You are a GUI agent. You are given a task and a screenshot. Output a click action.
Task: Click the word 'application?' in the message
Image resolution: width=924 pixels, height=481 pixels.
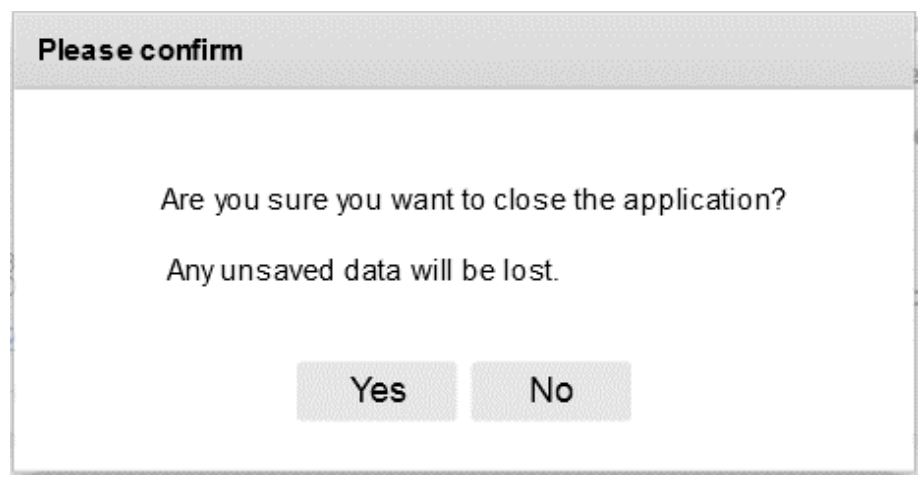coord(705,200)
